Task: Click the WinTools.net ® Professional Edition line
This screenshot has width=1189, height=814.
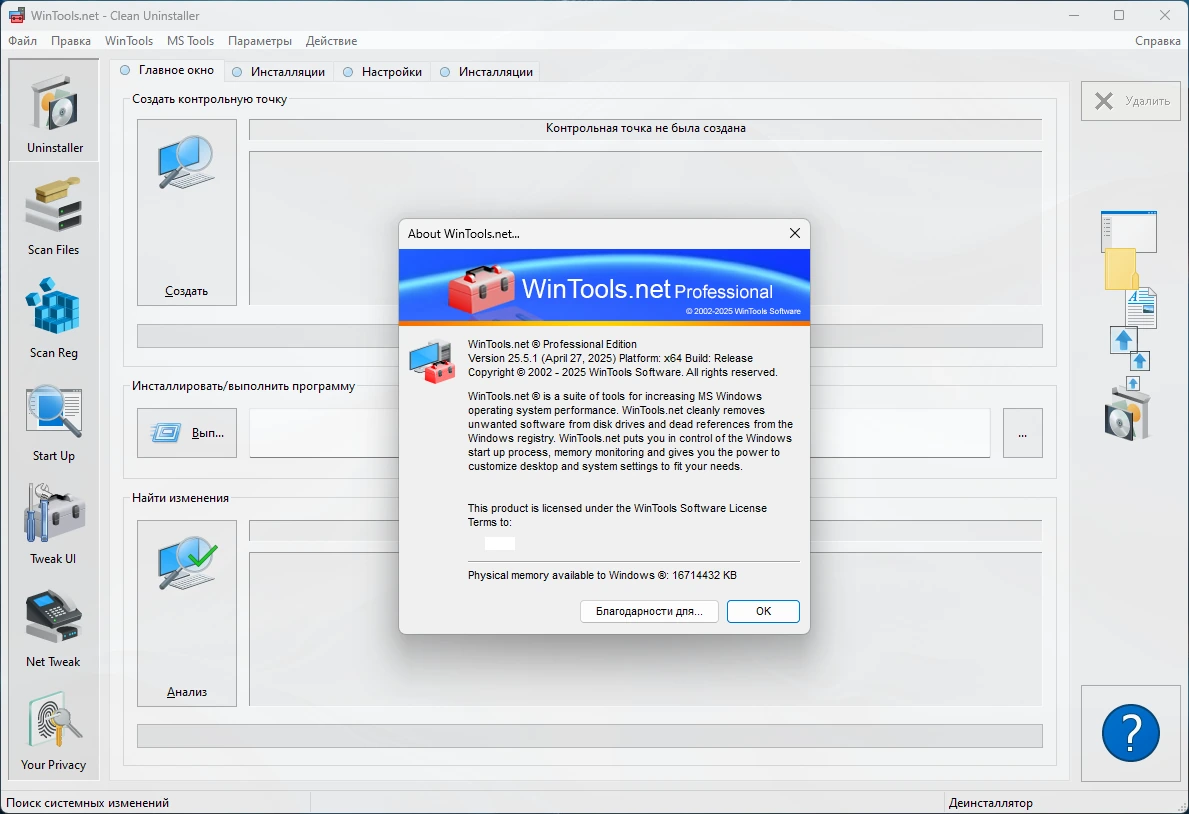Action: pyautogui.click(x=552, y=344)
